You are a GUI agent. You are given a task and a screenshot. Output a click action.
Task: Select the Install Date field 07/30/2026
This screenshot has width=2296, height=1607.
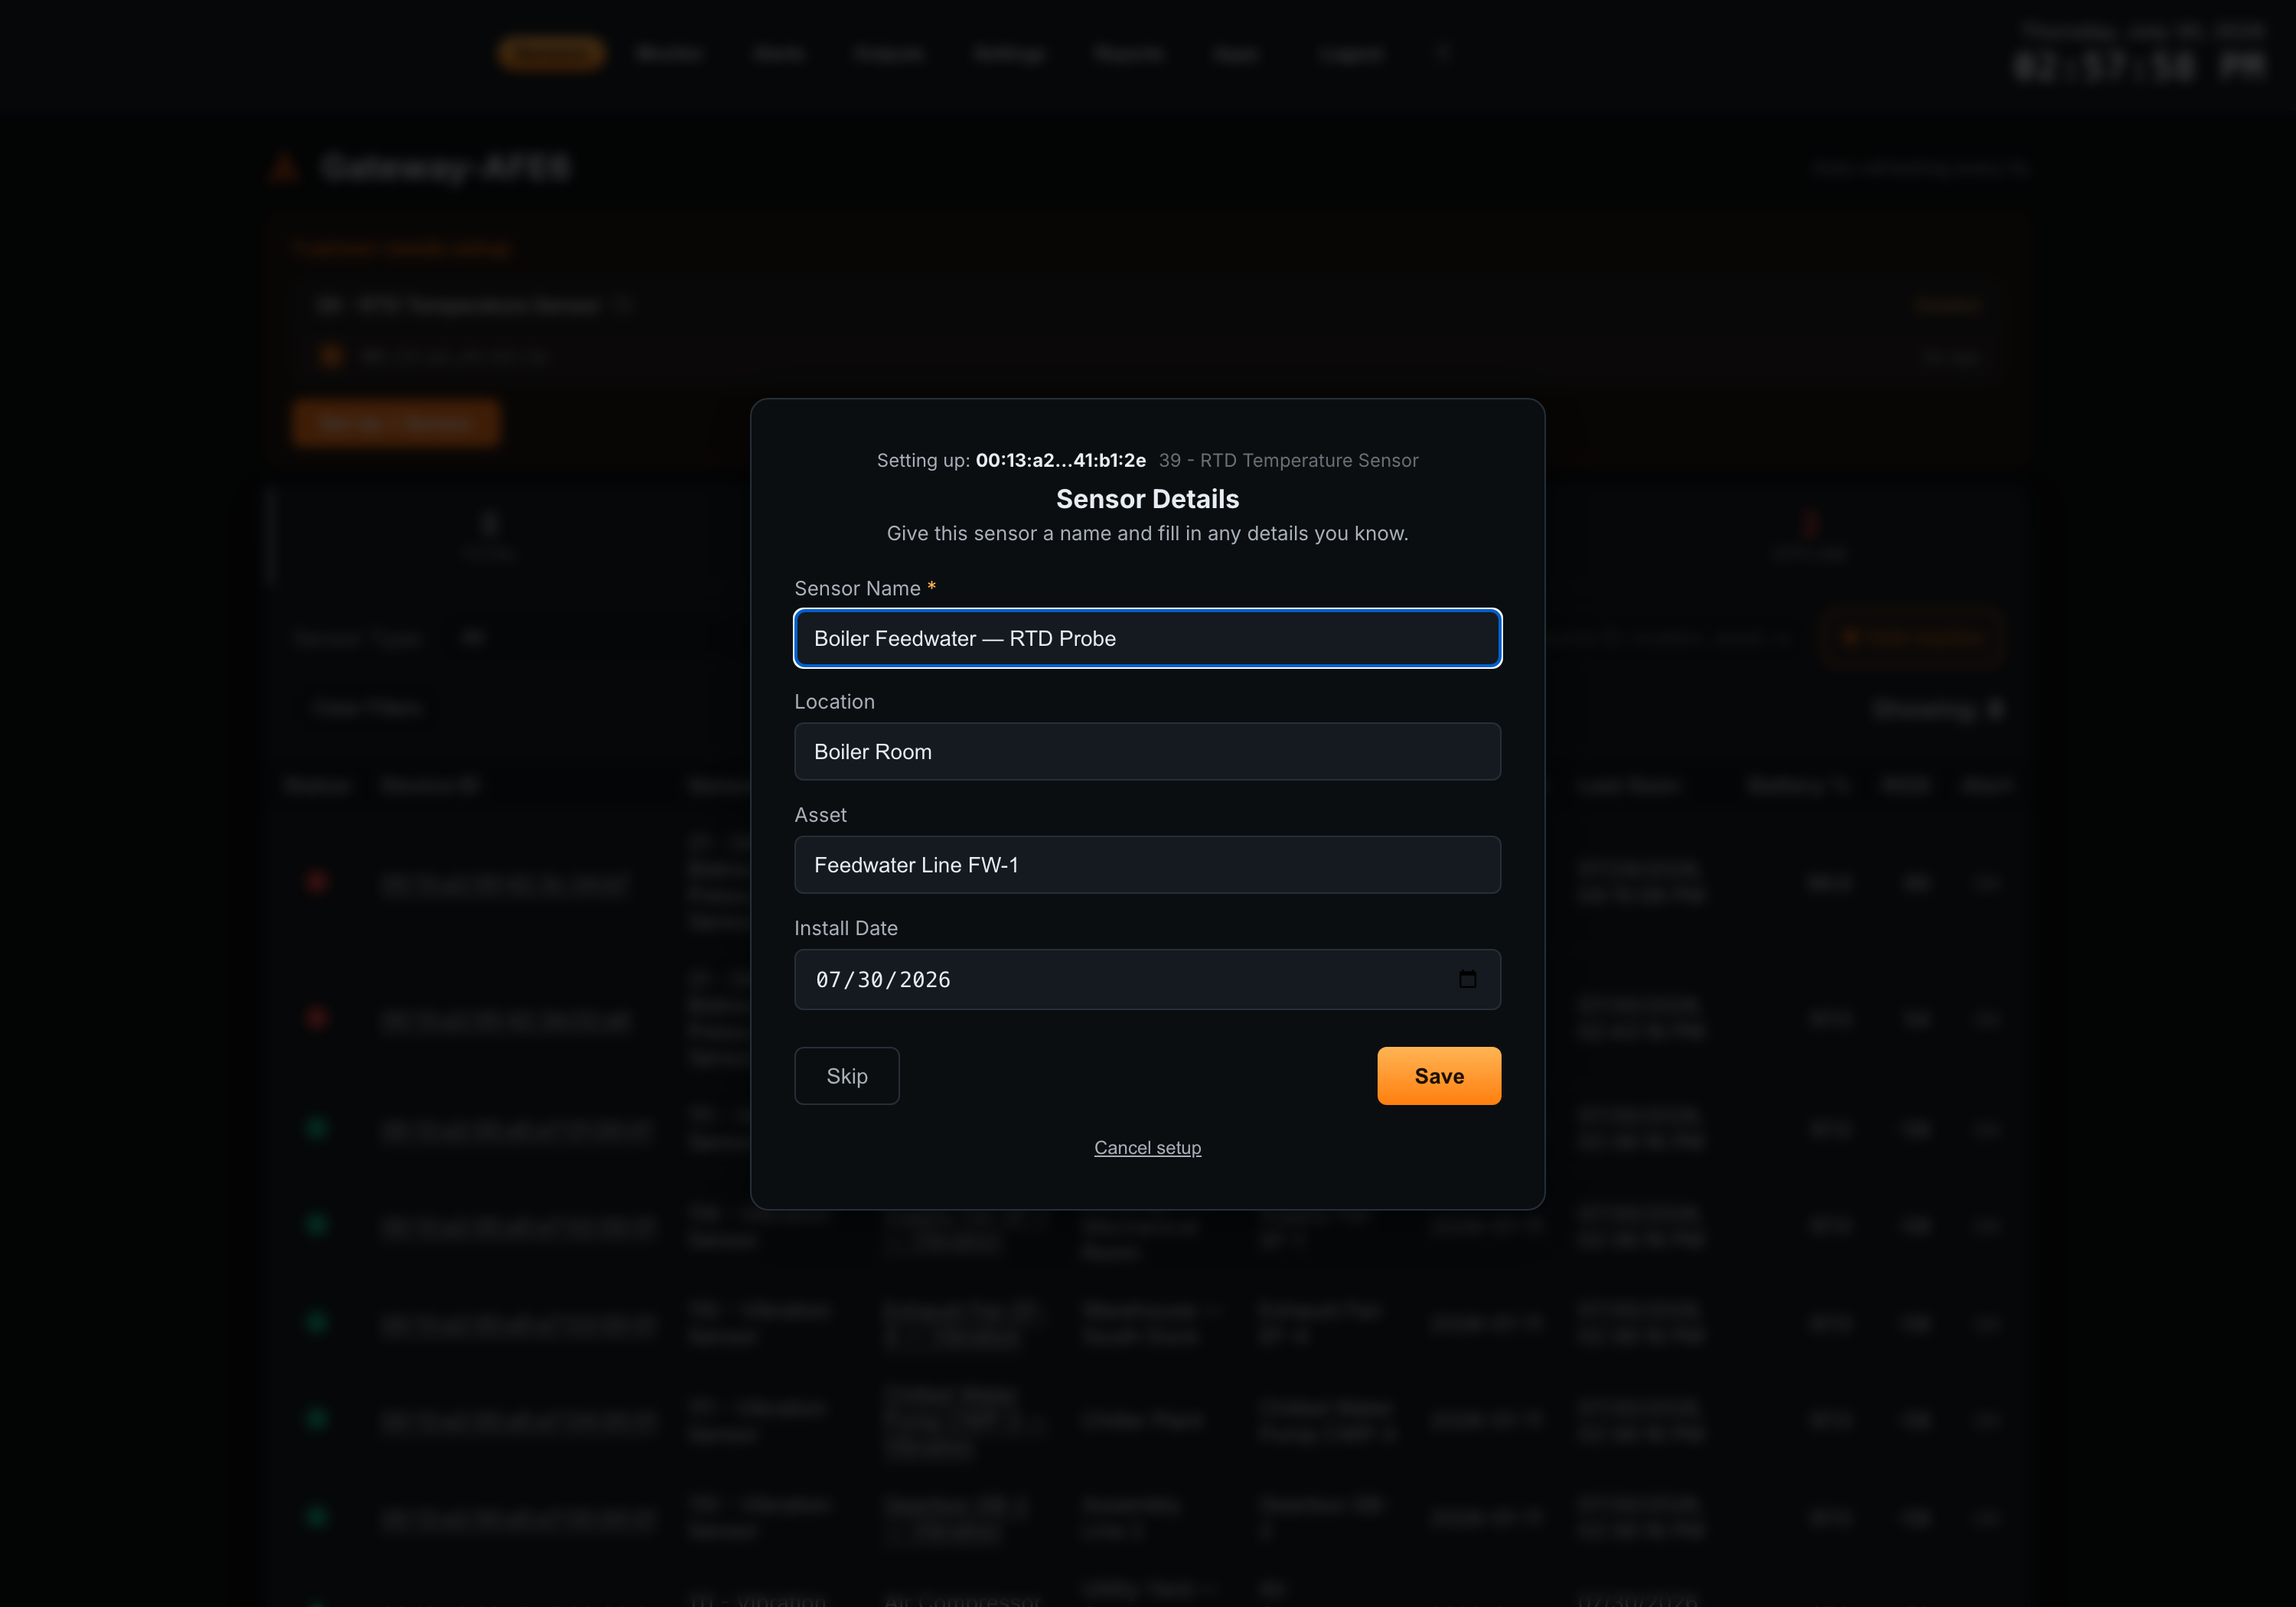coord(1147,979)
